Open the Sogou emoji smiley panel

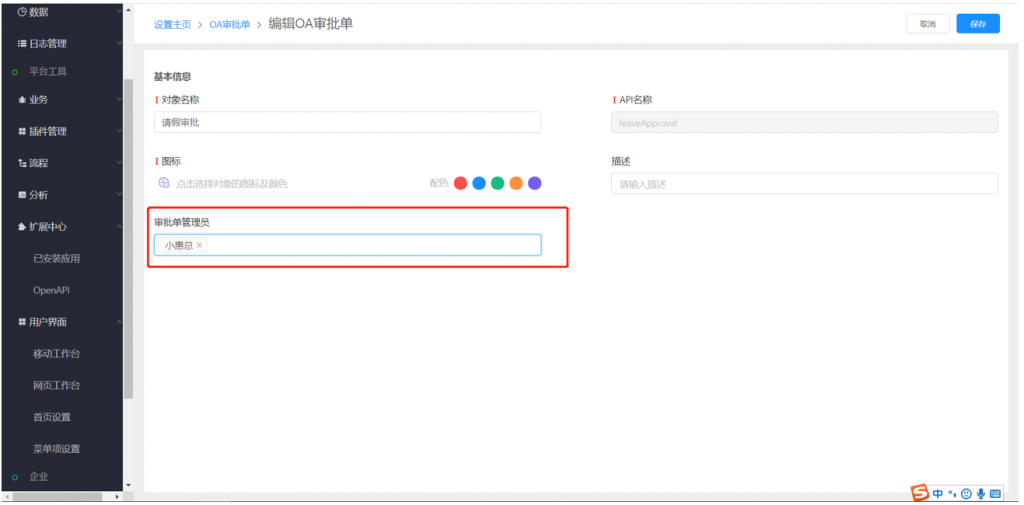pyautogui.click(x=966, y=494)
